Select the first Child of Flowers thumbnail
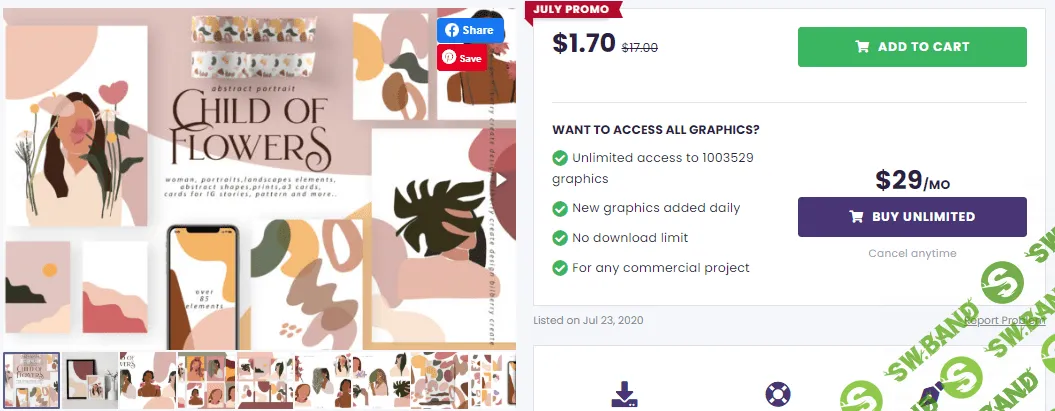1055x411 pixels. [31, 379]
